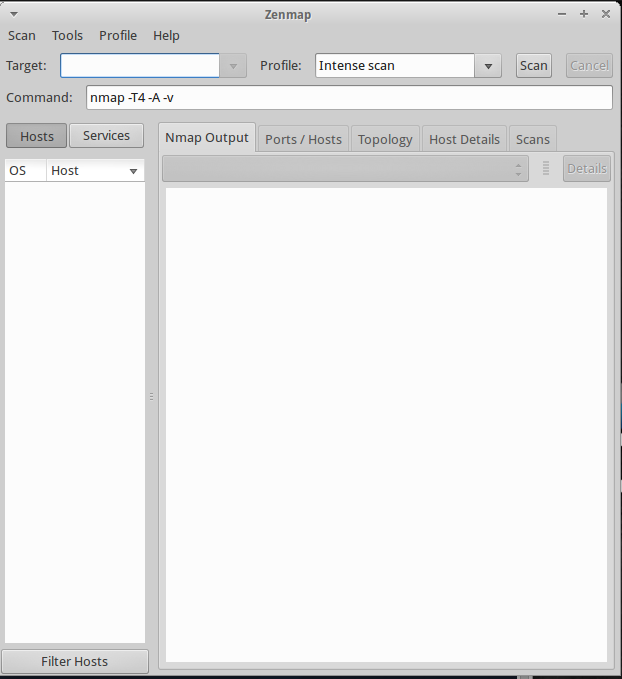
Task: Open the Help menu
Action: [x=166, y=36]
